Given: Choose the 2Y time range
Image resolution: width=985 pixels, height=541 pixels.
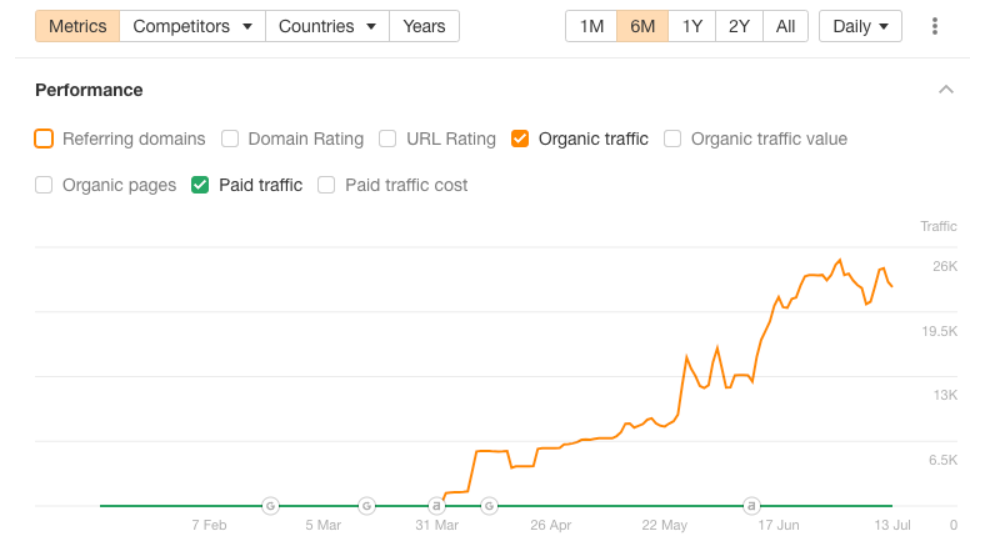Looking at the screenshot, I should click(x=739, y=26).
